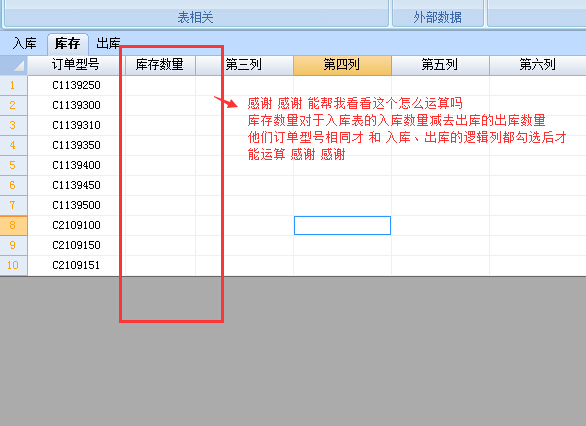The image size is (586, 426).
Task: Click the focused cell in 第四列 row 8
Action: (342, 225)
